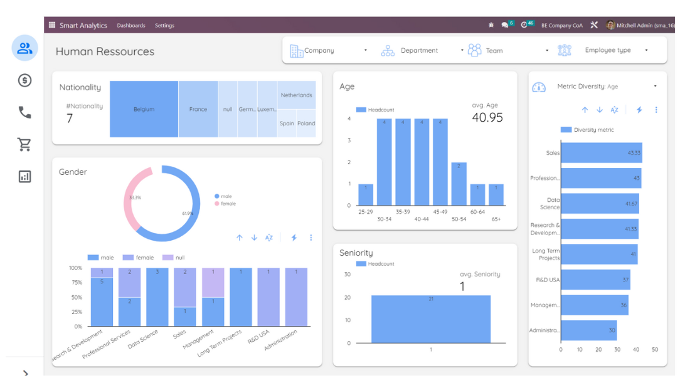Image resolution: width=690 pixels, height=388 pixels.
Task: Open the Human Resources people sidebar icon
Action: point(25,48)
